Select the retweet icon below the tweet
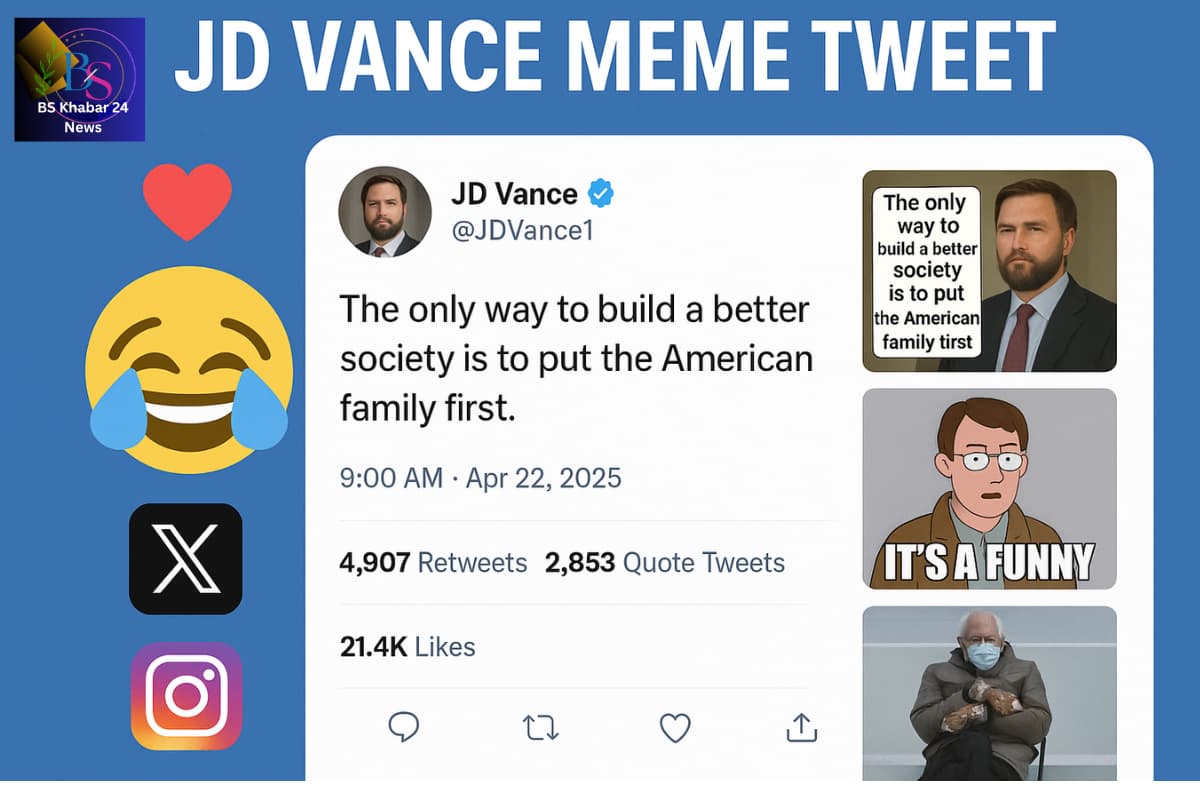Viewport: 1200px width, 800px height. pos(540,727)
